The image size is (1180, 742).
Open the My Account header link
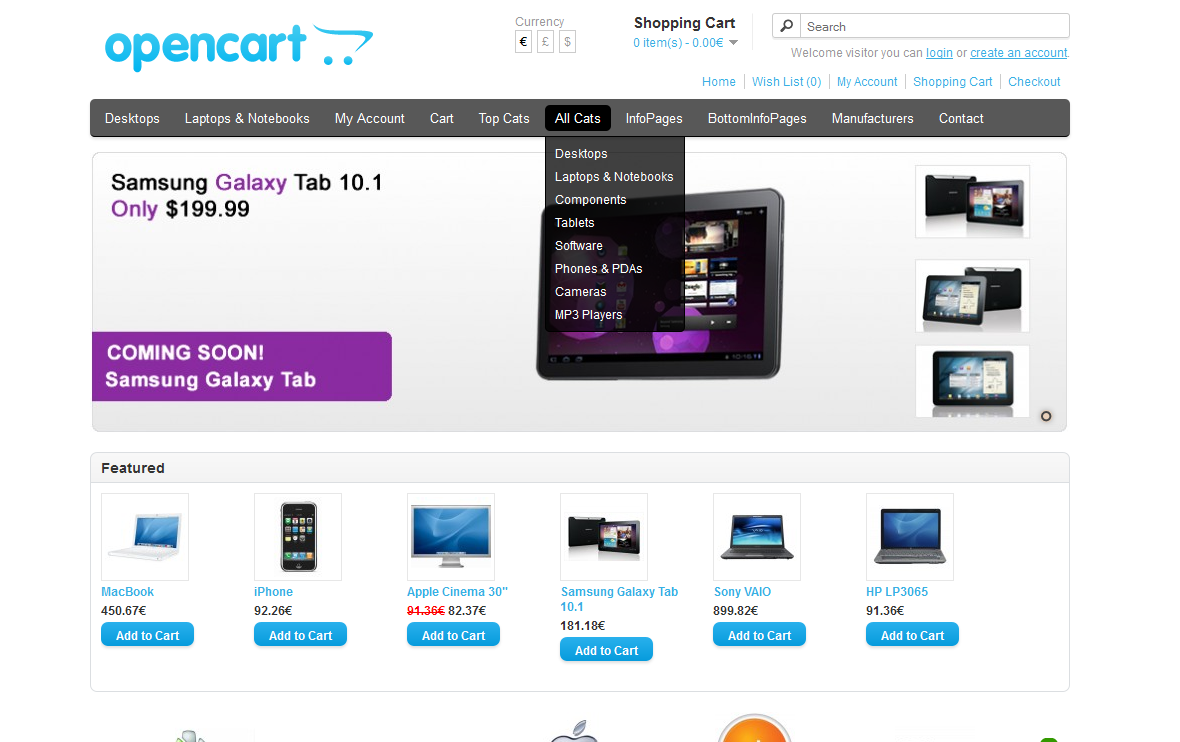click(867, 81)
